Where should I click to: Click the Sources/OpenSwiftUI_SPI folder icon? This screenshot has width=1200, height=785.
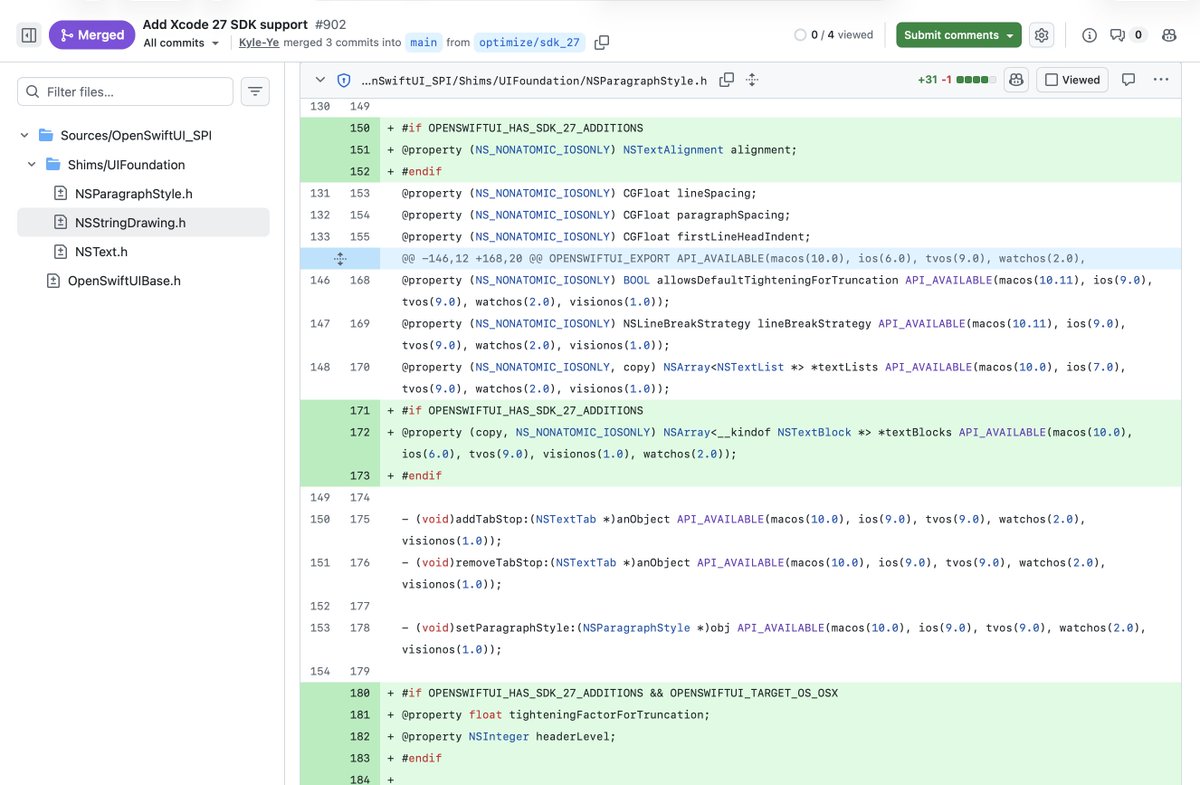pyautogui.click(x=46, y=135)
